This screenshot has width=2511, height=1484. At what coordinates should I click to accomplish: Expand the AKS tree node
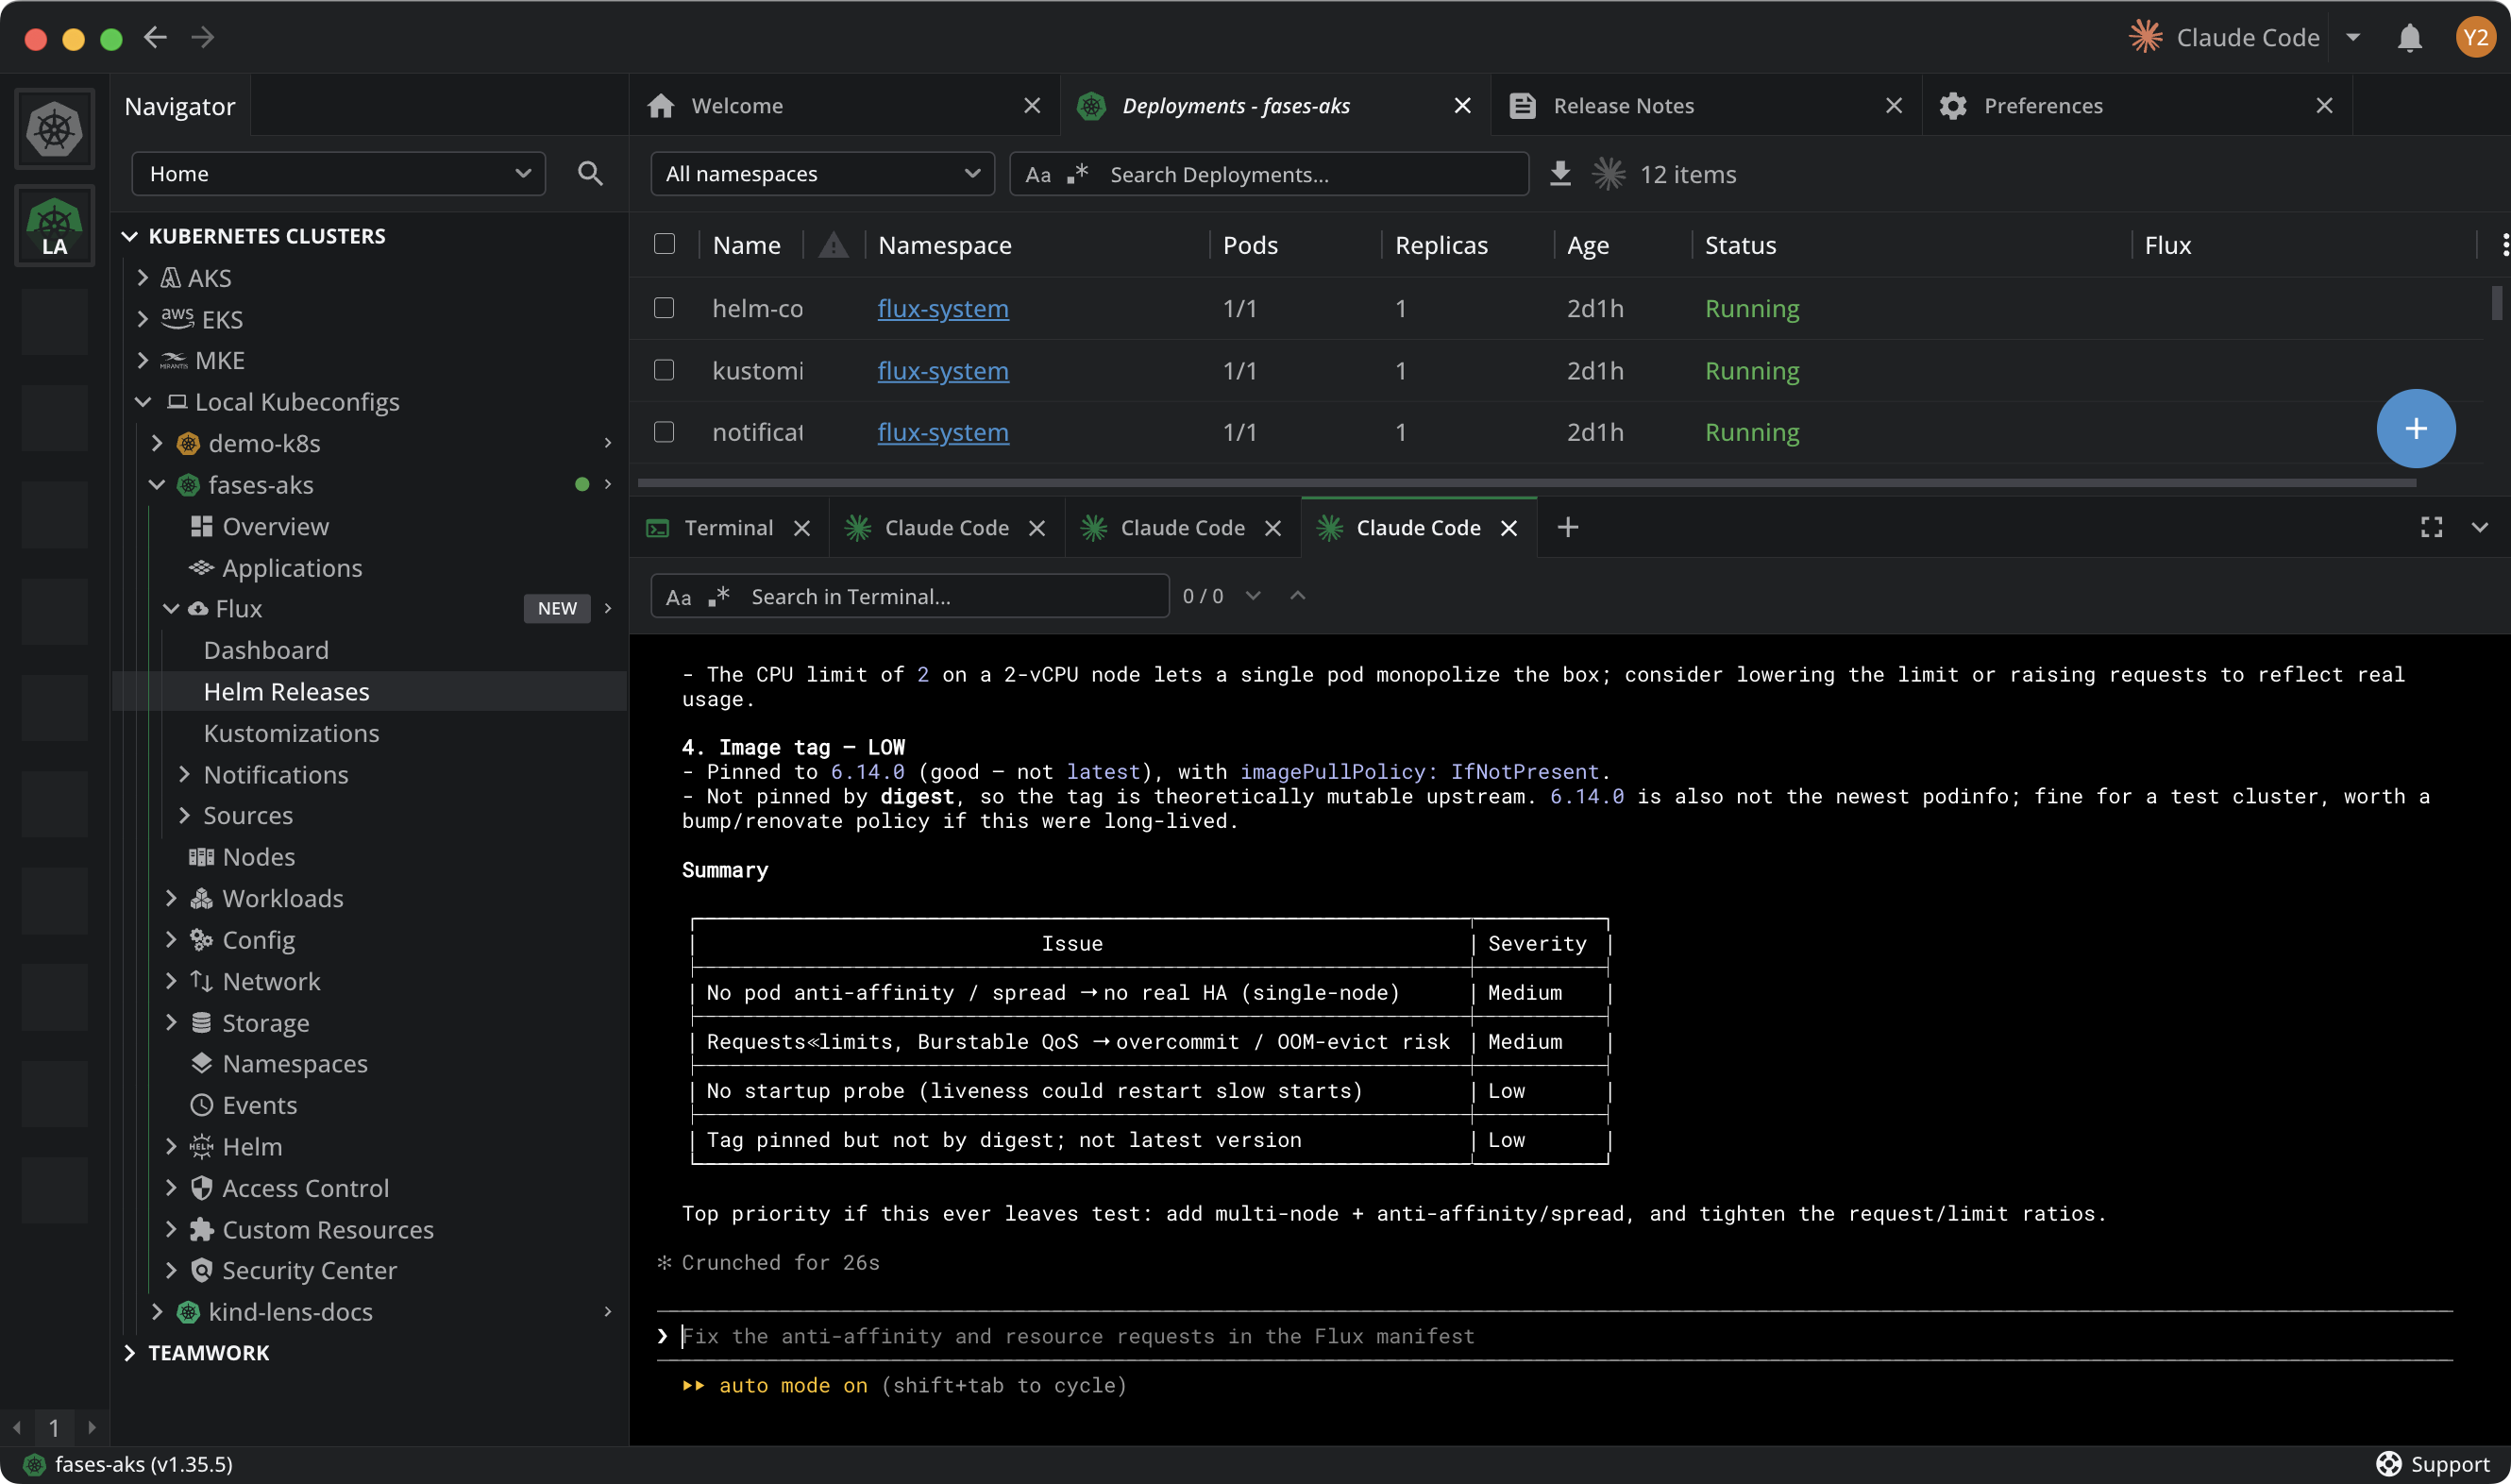[143, 278]
